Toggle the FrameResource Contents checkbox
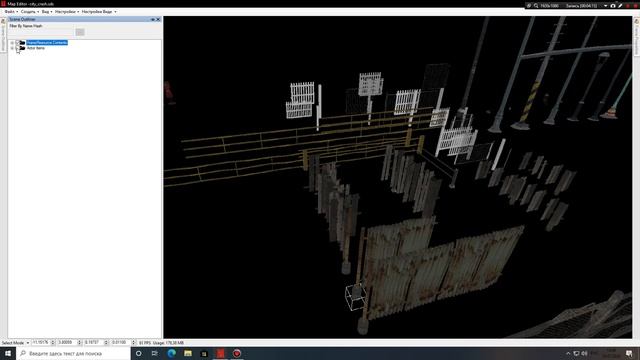The image size is (640, 360). coord(17,42)
